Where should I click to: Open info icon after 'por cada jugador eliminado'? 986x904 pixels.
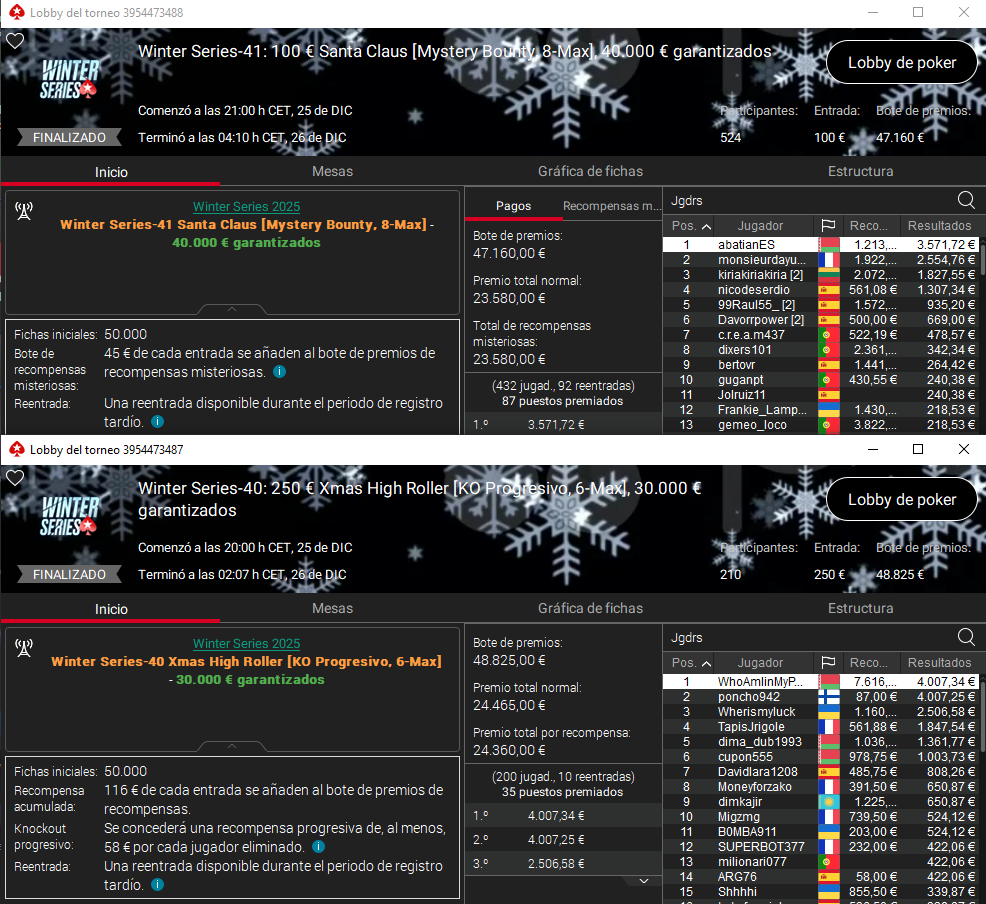coord(319,847)
